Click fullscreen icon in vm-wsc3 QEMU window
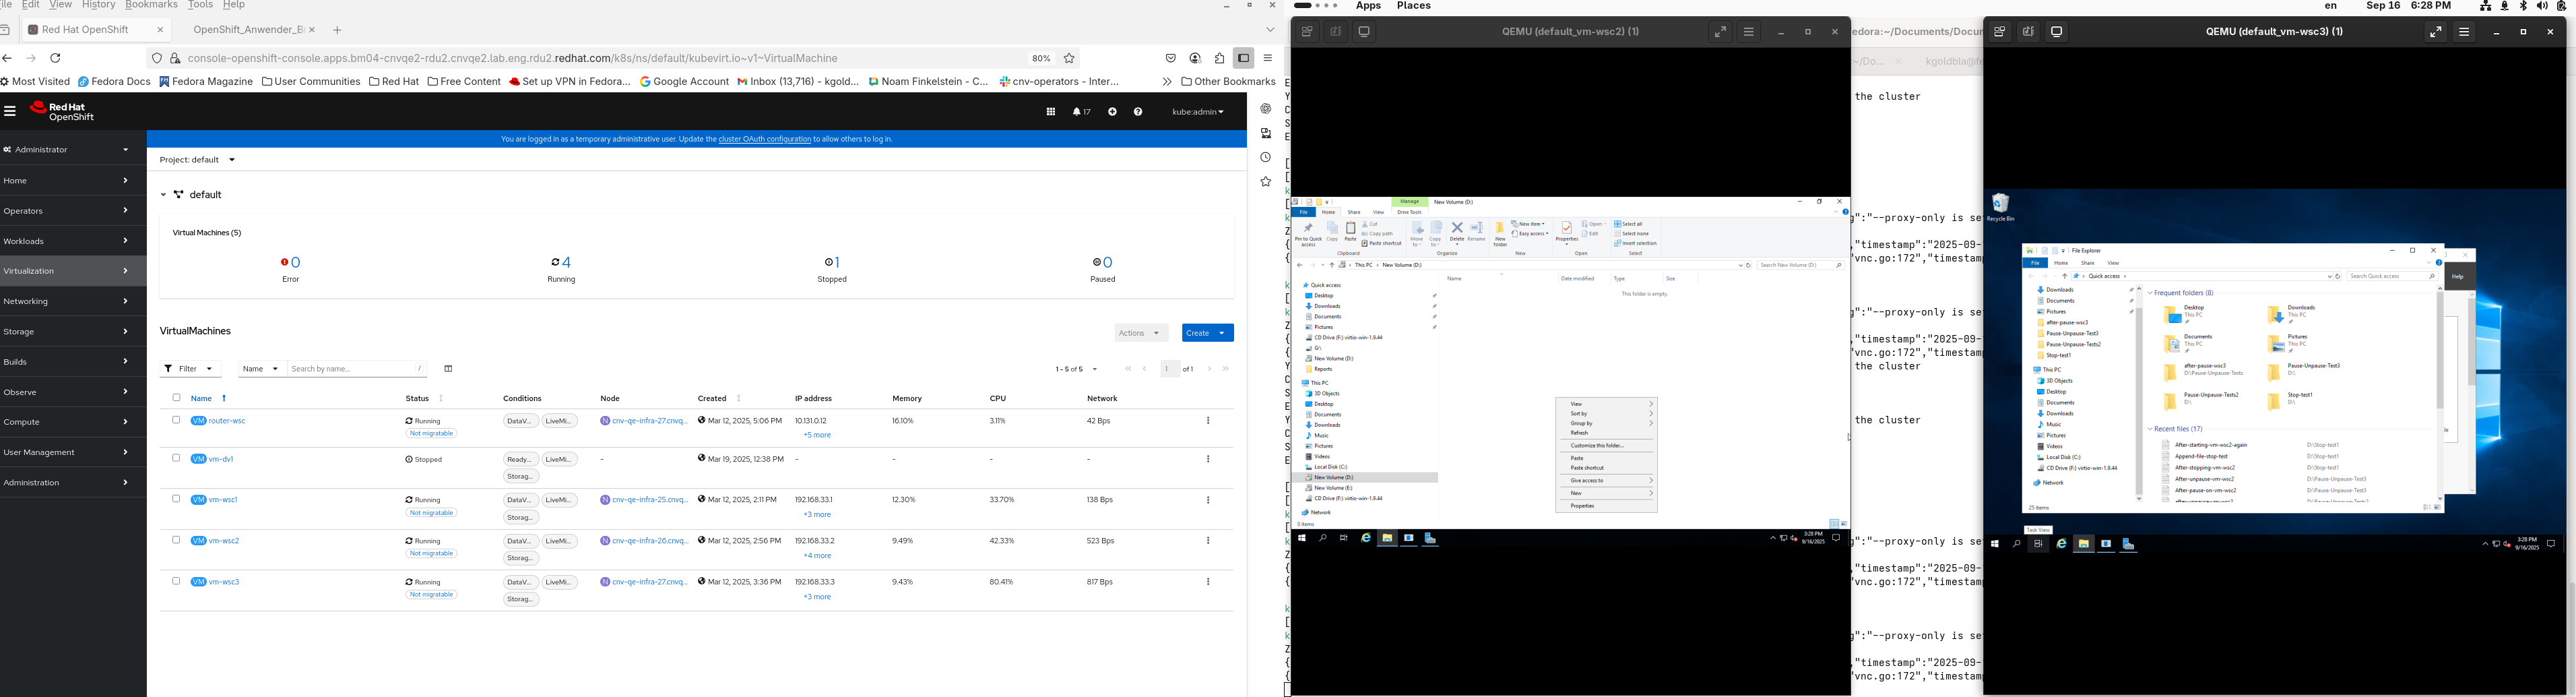The image size is (2576, 697). [x=2435, y=32]
